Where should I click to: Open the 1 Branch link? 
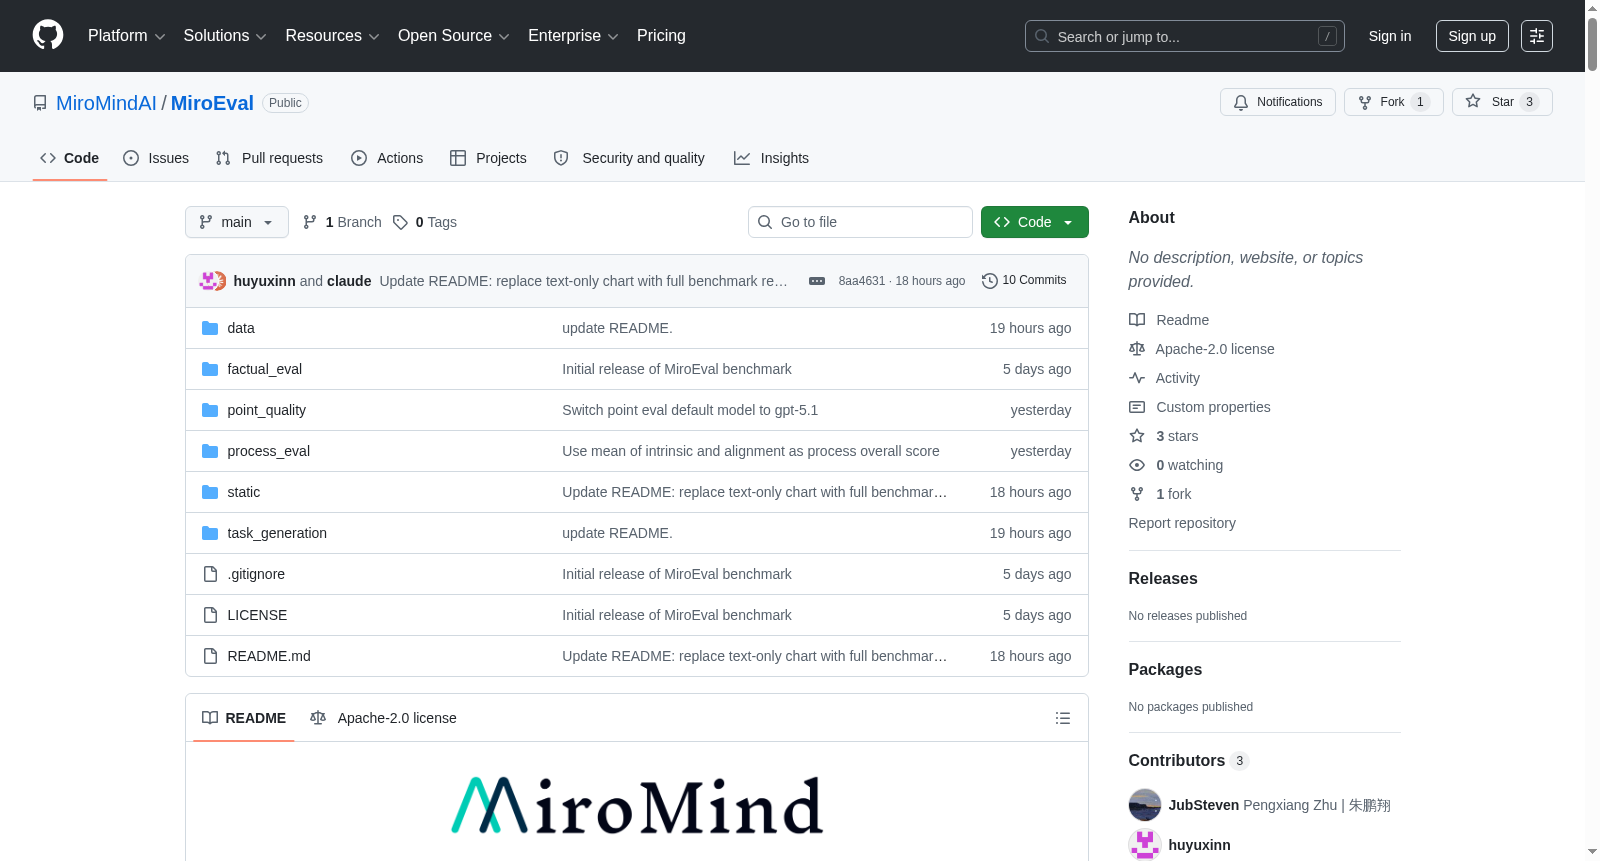pyautogui.click(x=343, y=222)
